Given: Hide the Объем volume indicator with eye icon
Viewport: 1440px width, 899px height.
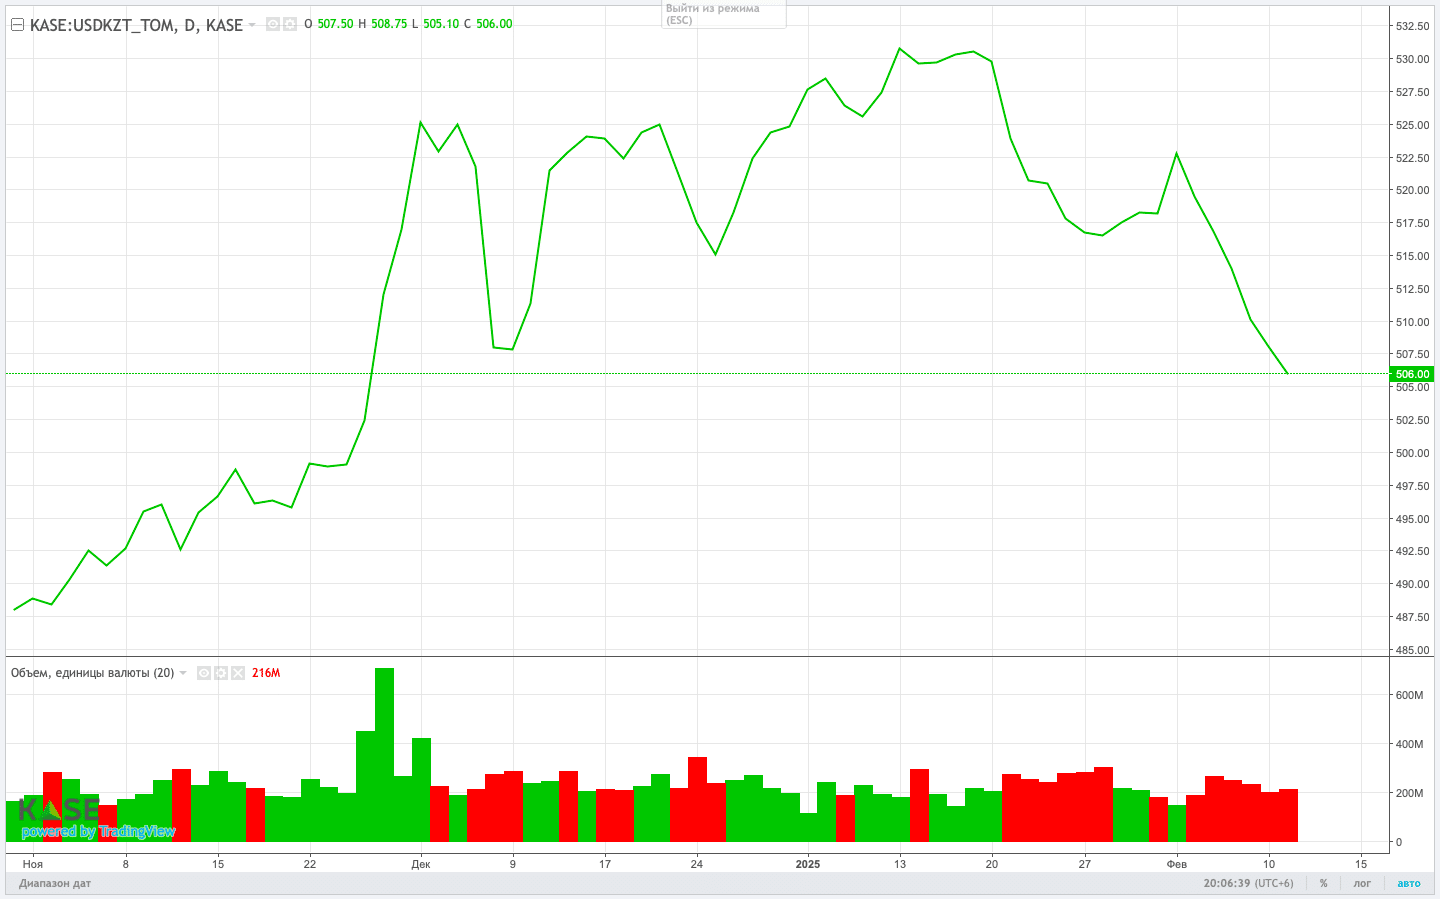Looking at the screenshot, I should [x=204, y=673].
